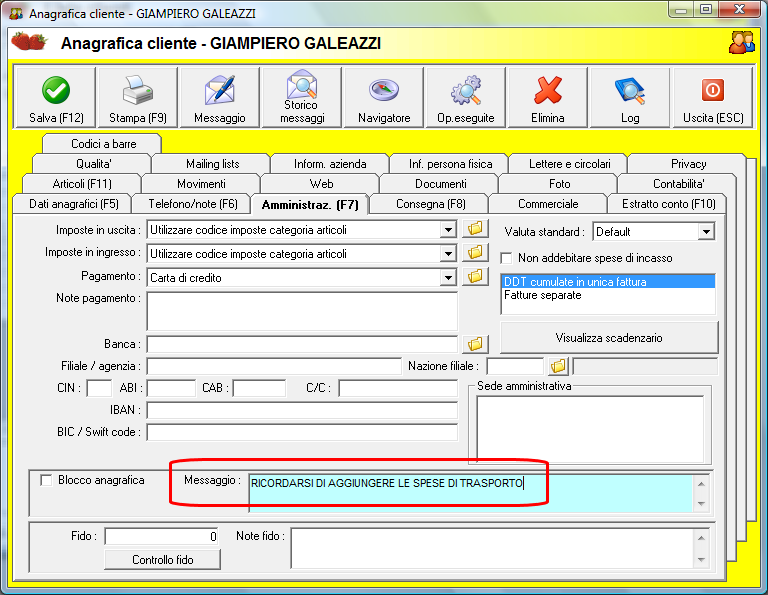The height and width of the screenshot is (595, 768).
Task: Click the CIN input box
Action: point(99,388)
